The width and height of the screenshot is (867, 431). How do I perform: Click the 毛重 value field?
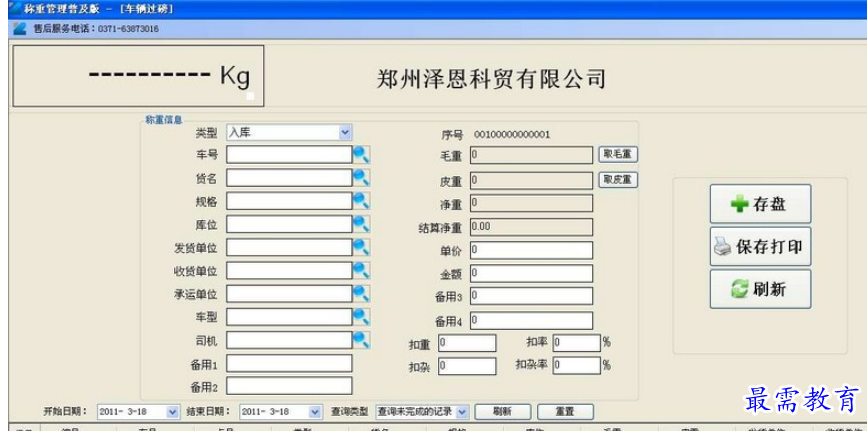(x=531, y=155)
